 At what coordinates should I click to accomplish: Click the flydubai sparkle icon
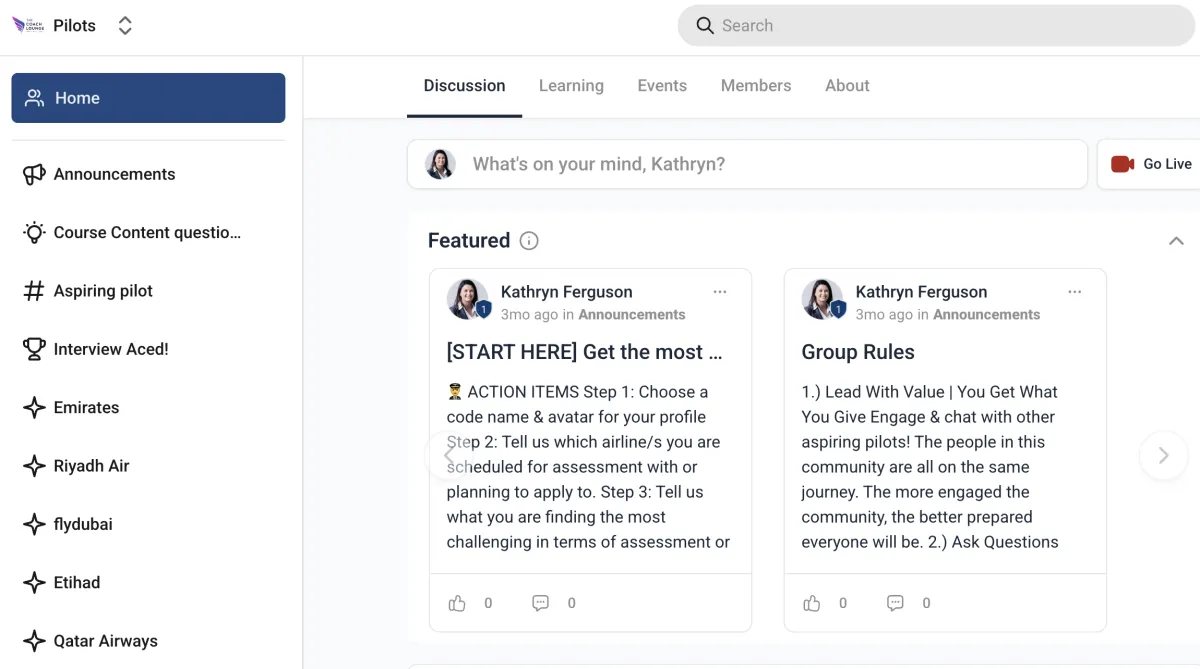point(34,524)
